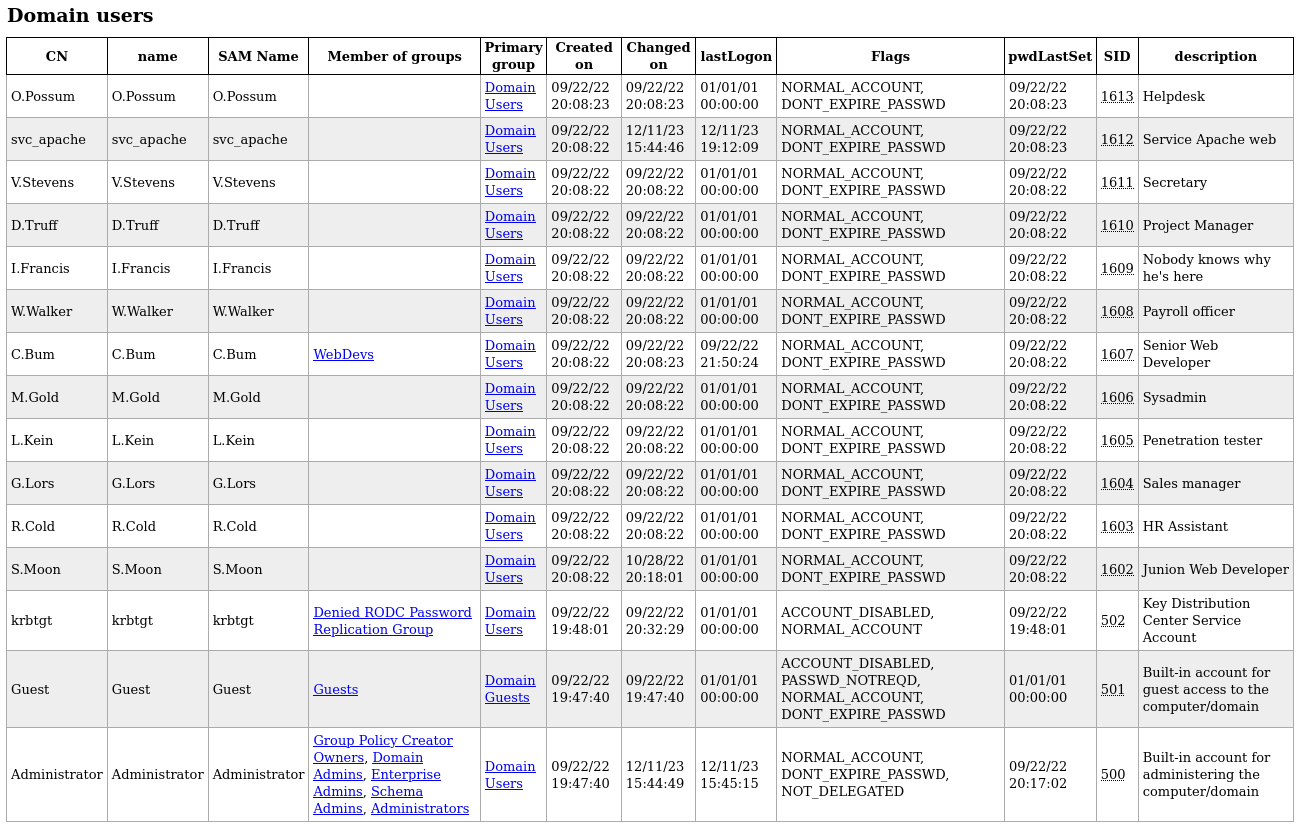Click the 'pwdLastSet' column header
This screenshot has height=828, width=1301.
click(1050, 56)
